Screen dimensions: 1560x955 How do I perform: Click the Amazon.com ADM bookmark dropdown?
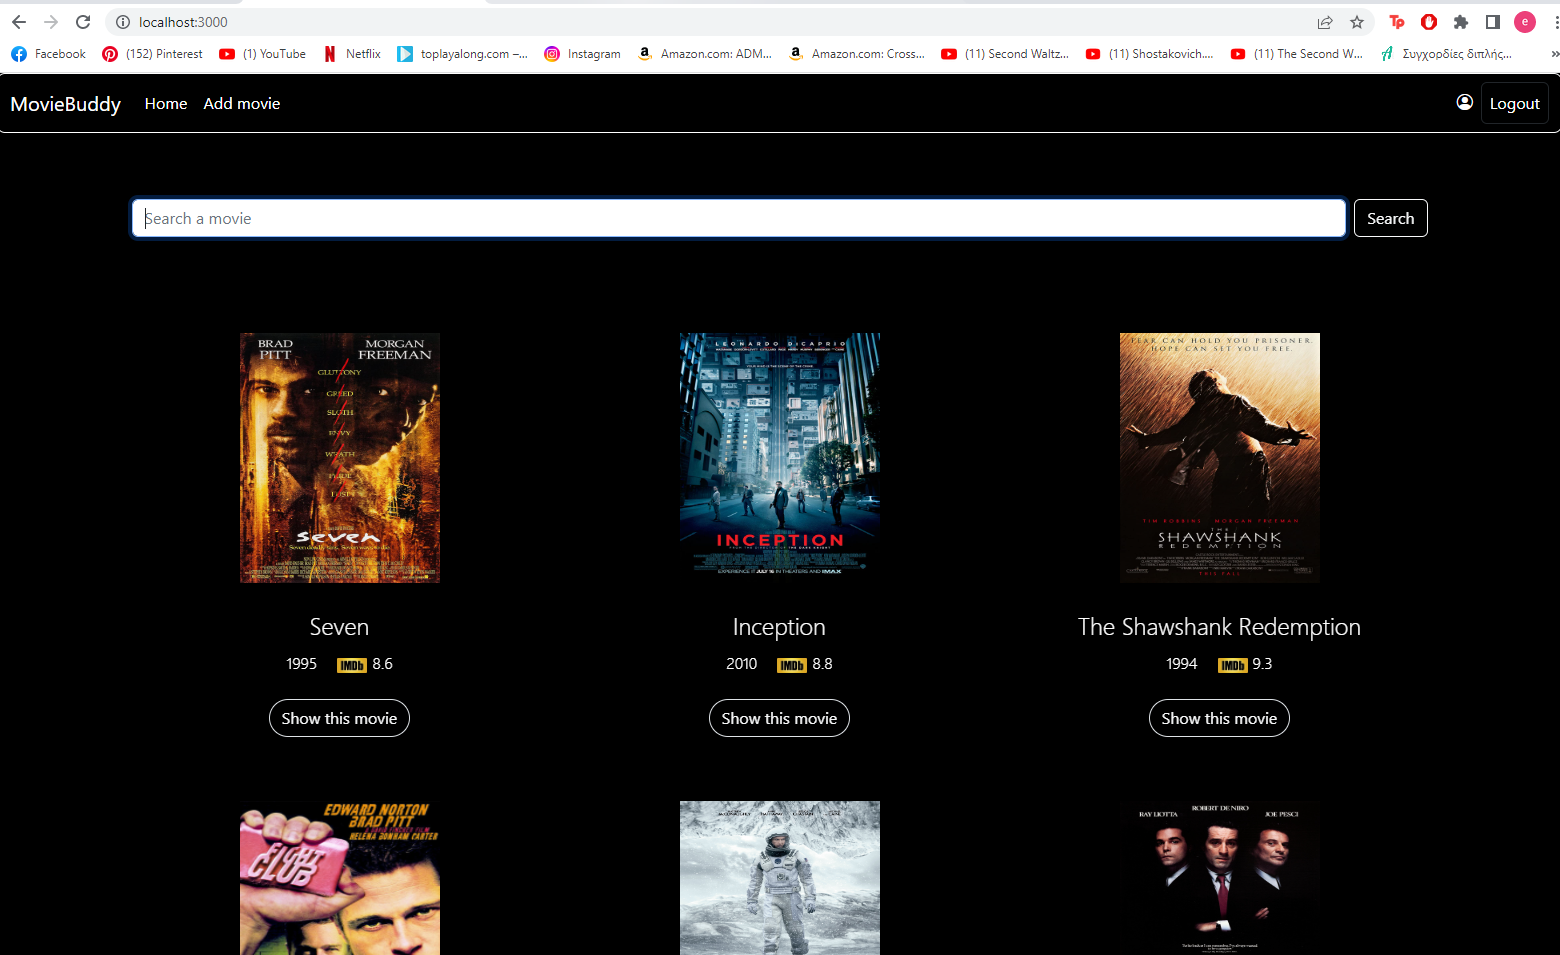(x=704, y=53)
